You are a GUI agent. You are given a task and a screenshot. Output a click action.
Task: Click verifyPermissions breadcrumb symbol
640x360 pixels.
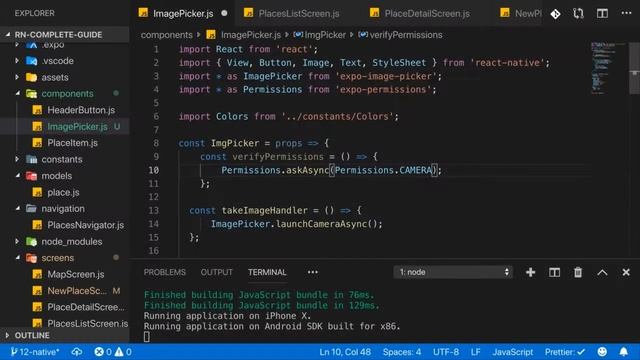click(x=406, y=35)
